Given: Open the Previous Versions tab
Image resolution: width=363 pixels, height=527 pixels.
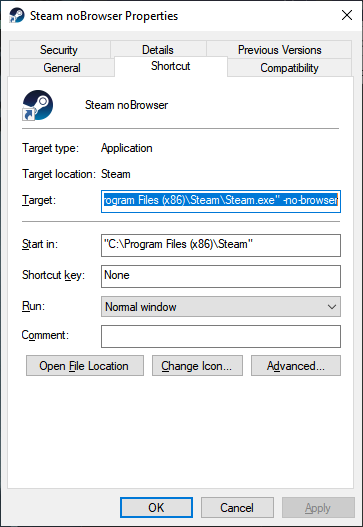Looking at the screenshot, I should (279, 50).
